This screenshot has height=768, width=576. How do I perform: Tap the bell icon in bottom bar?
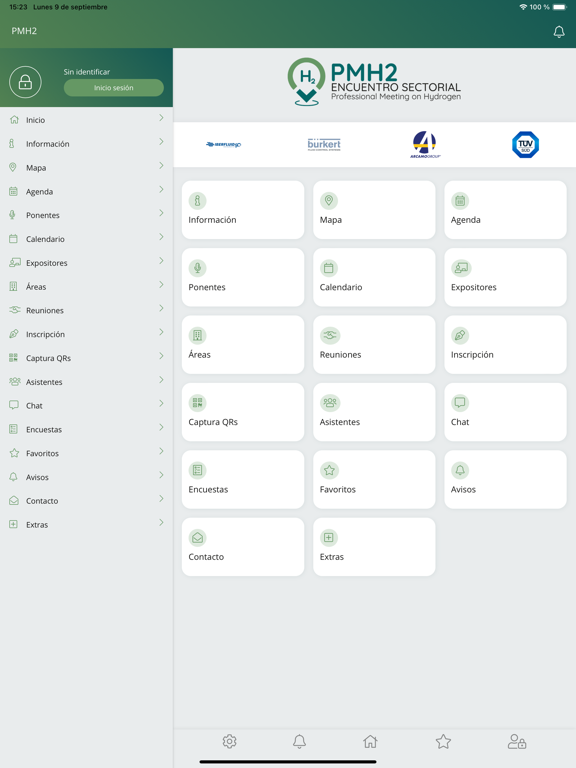click(299, 742)
